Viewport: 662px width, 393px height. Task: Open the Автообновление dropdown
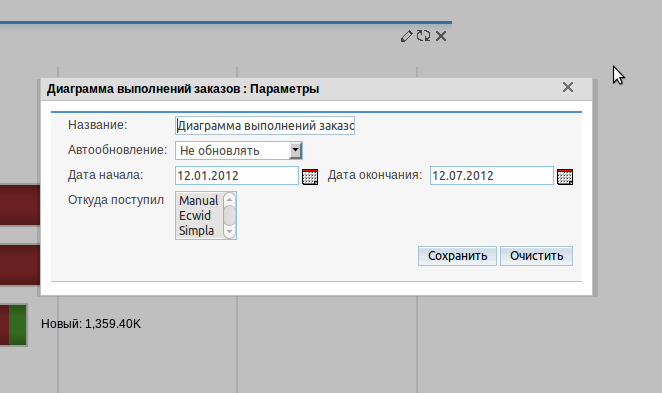click(x=239, y=151)
